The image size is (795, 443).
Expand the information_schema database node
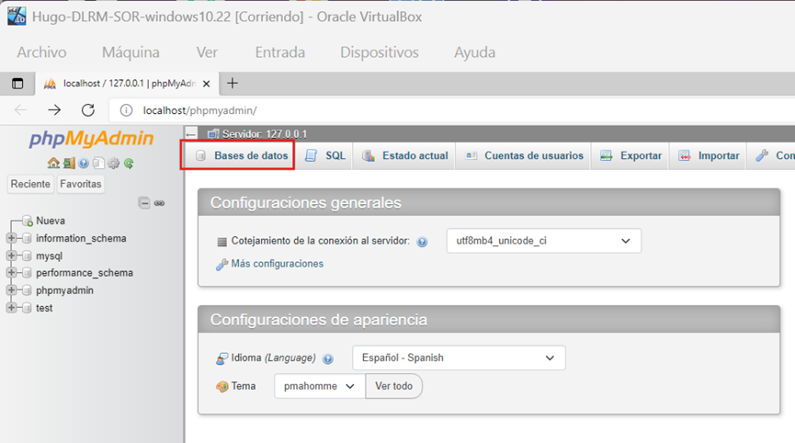pos(11,238)
